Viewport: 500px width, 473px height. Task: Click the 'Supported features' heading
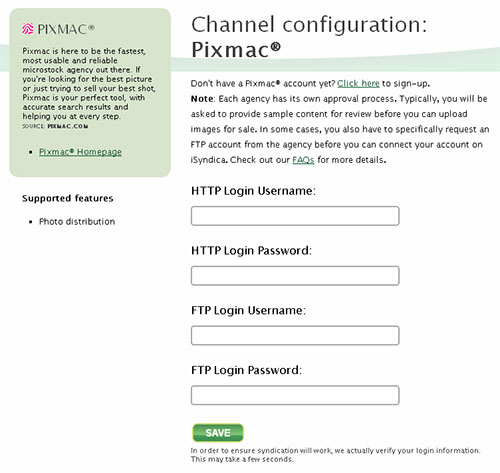(68, 198)
